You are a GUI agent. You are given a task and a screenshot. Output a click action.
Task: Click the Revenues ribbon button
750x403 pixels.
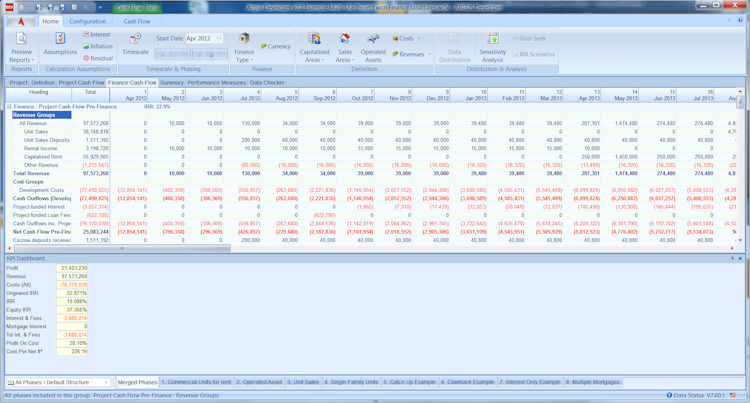coord(408,54)
